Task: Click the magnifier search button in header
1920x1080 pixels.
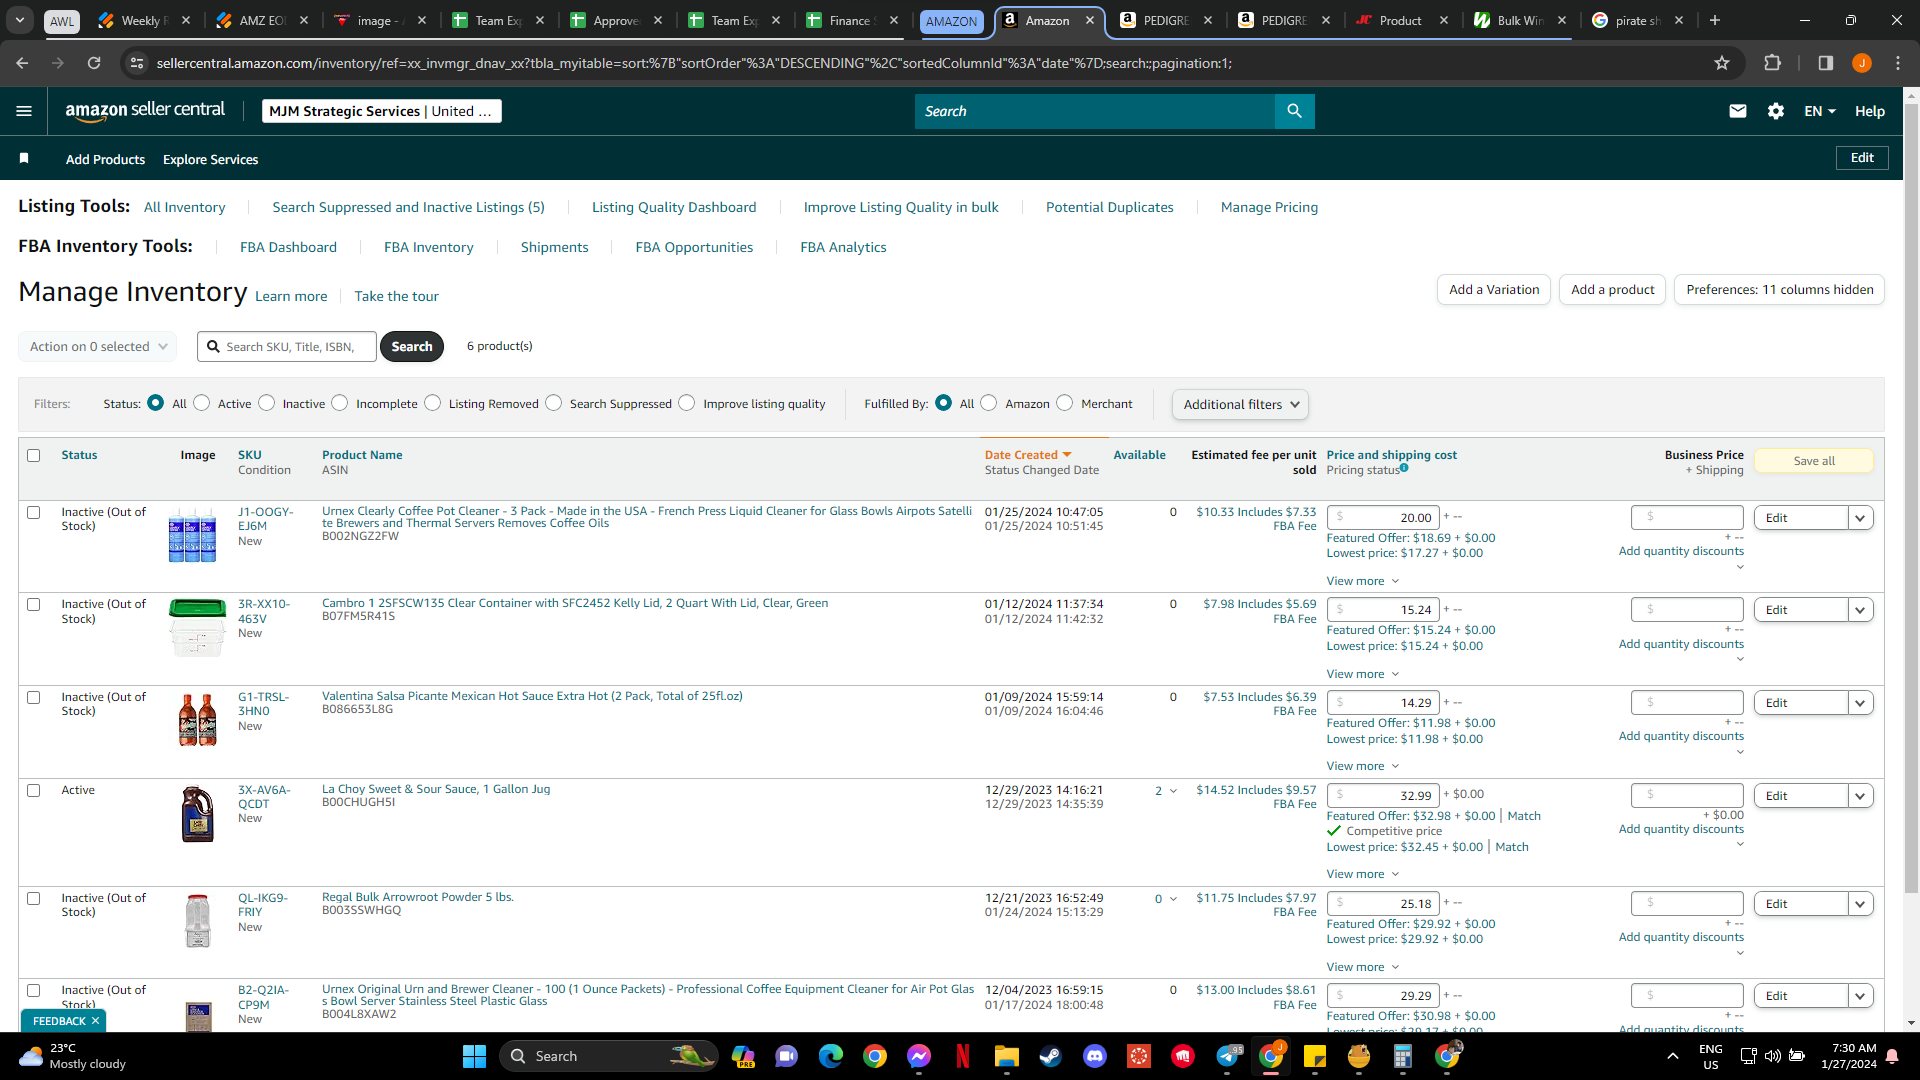Action: point(1294,111)
